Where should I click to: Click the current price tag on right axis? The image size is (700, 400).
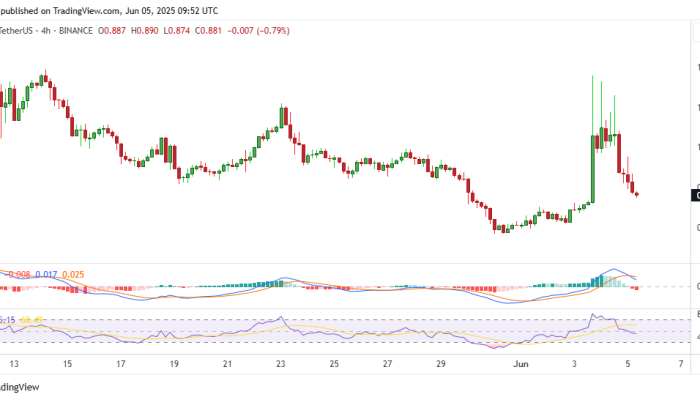click(696, 196)
